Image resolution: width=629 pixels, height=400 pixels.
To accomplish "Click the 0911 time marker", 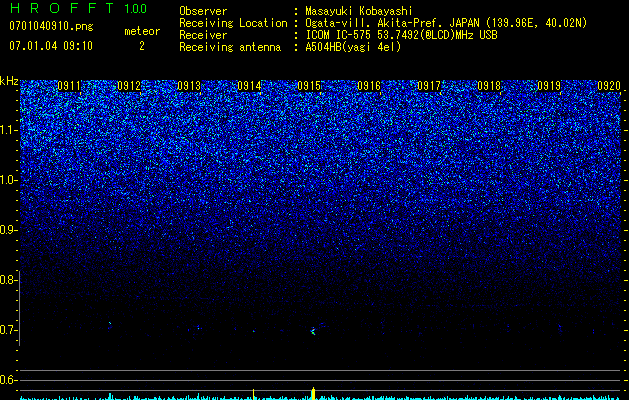I will (69, 86).
